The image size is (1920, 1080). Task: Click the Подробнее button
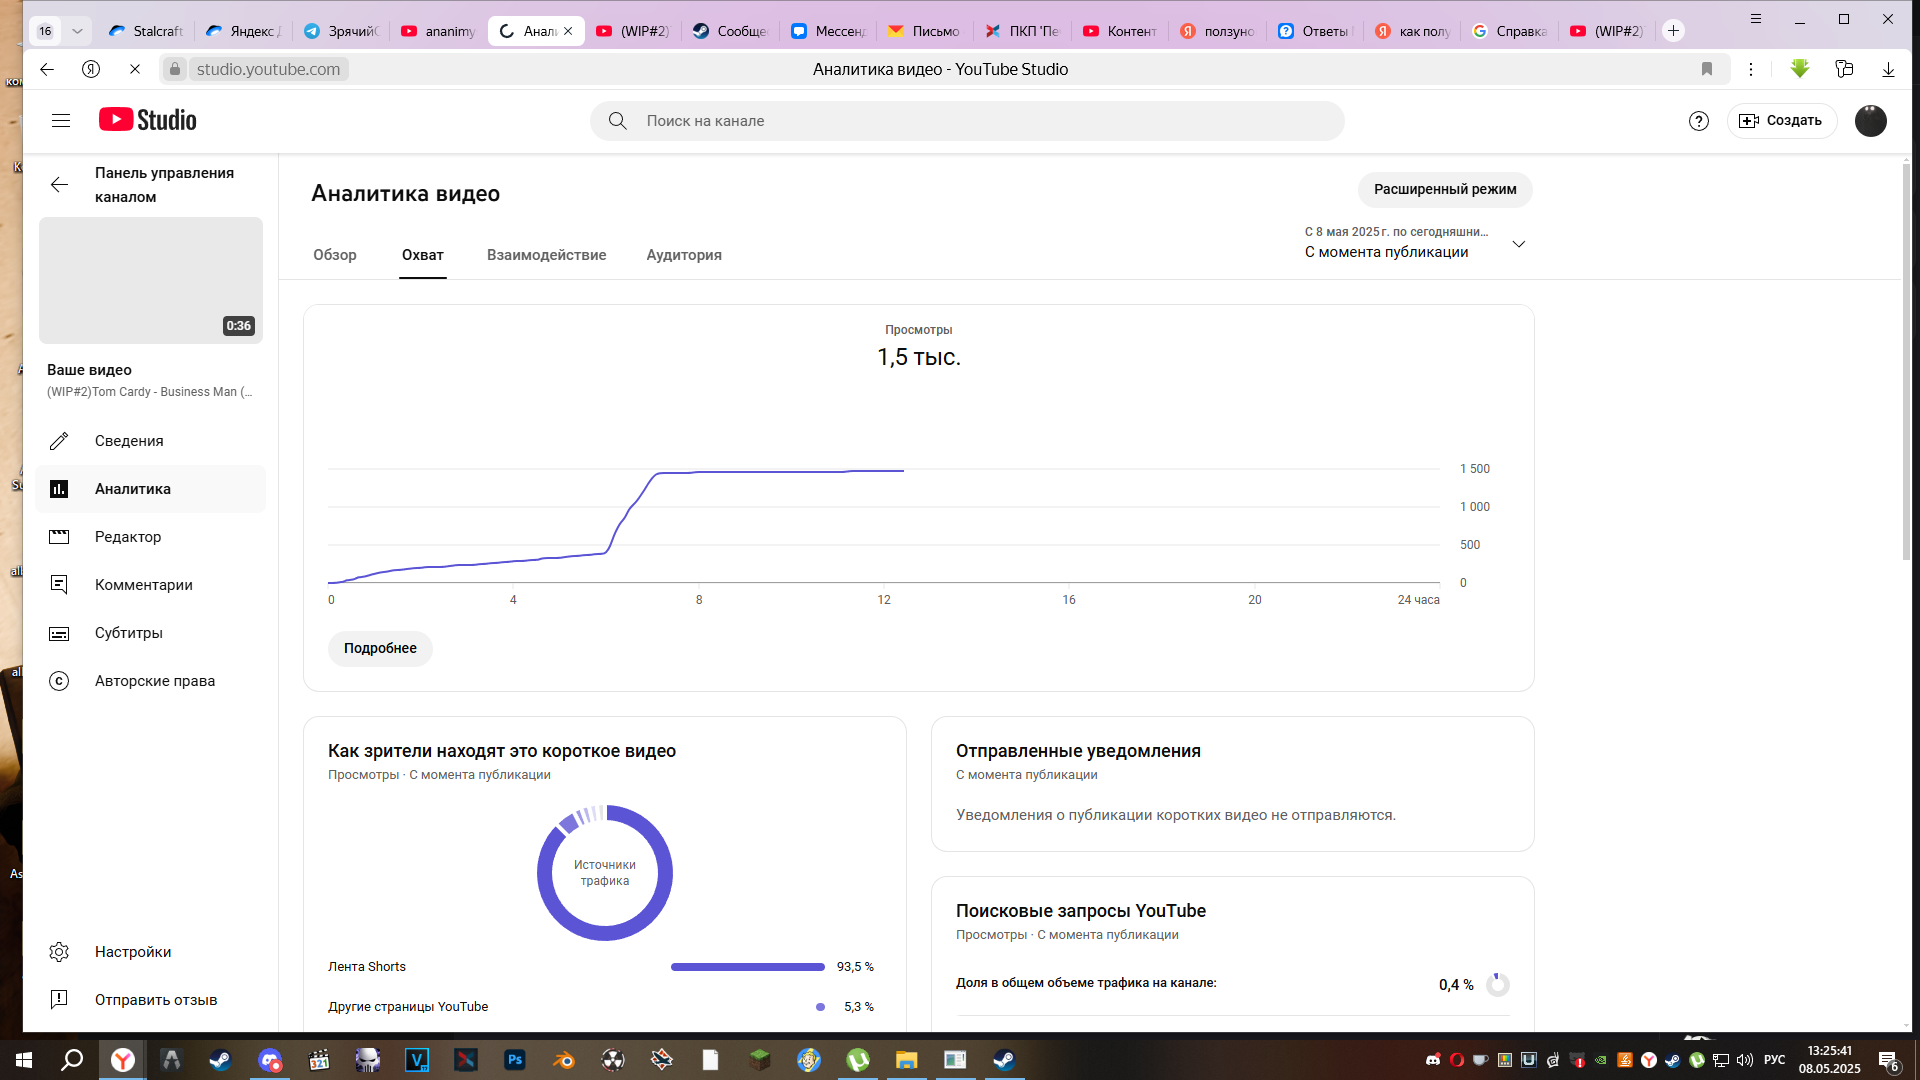point(380,648)
